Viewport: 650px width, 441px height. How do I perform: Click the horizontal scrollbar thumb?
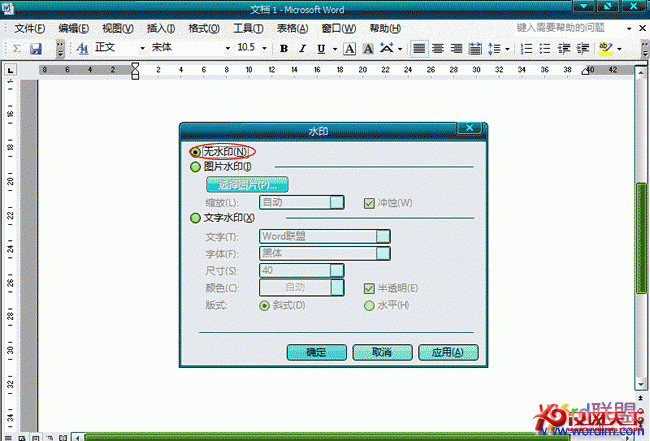(x=327, y=437)
